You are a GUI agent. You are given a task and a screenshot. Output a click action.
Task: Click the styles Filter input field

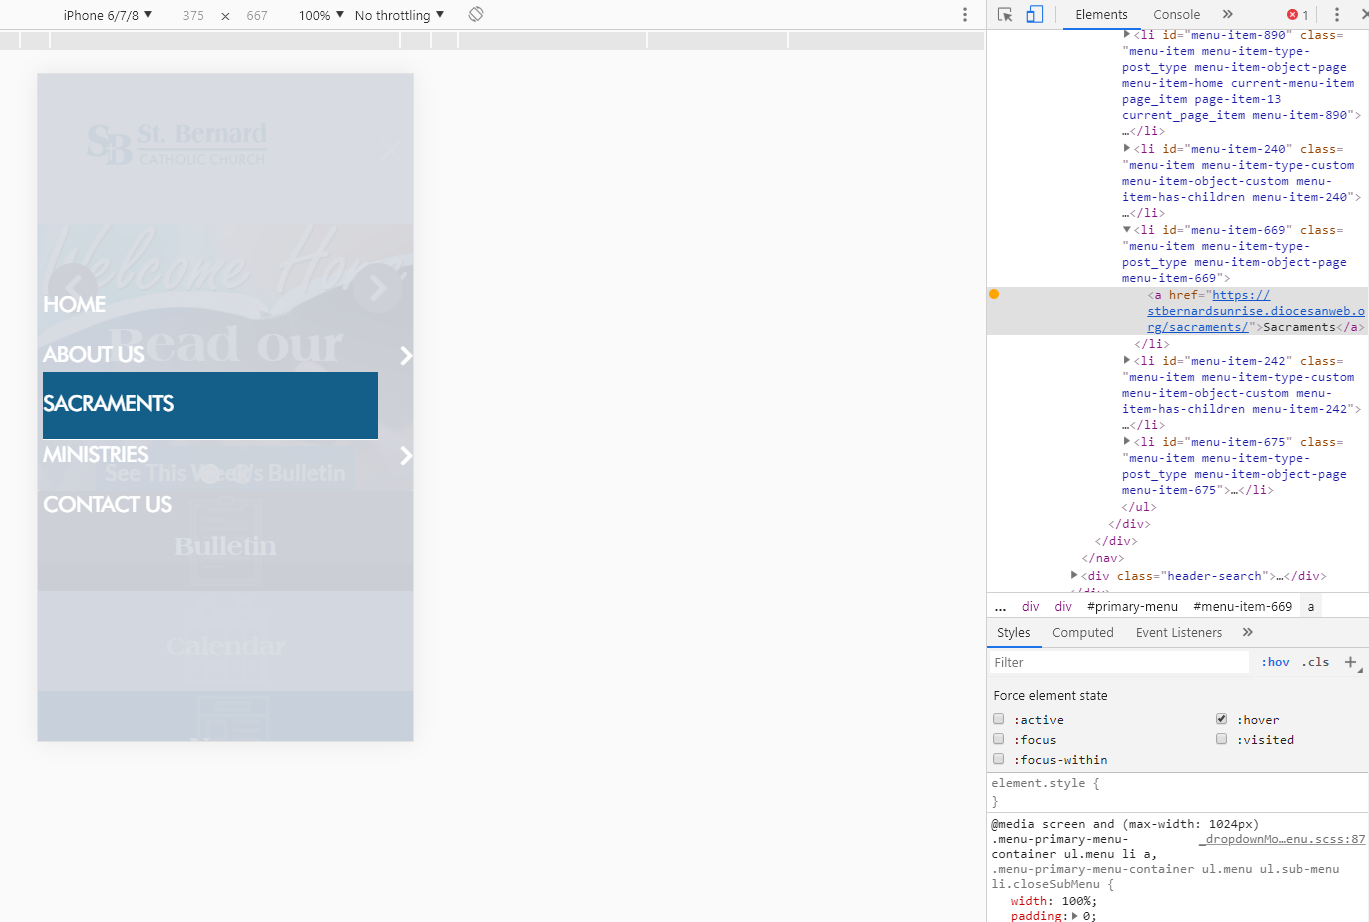(x=1118, y=662)
